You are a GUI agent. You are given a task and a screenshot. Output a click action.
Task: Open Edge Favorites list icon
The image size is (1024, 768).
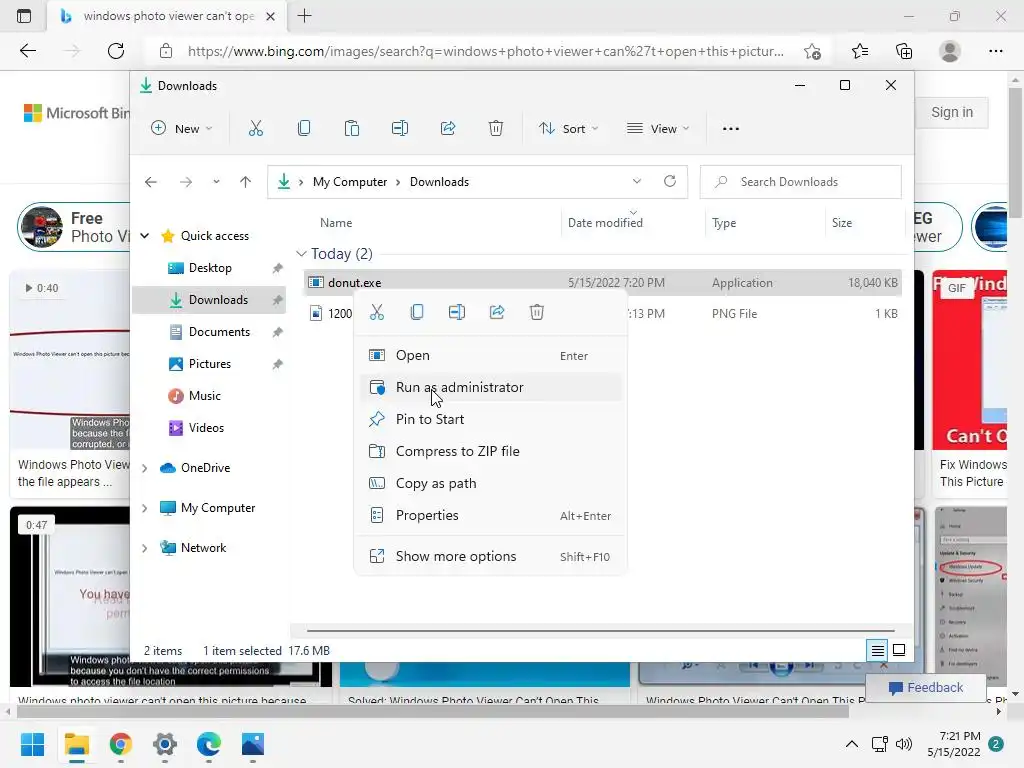pos(860,52)
